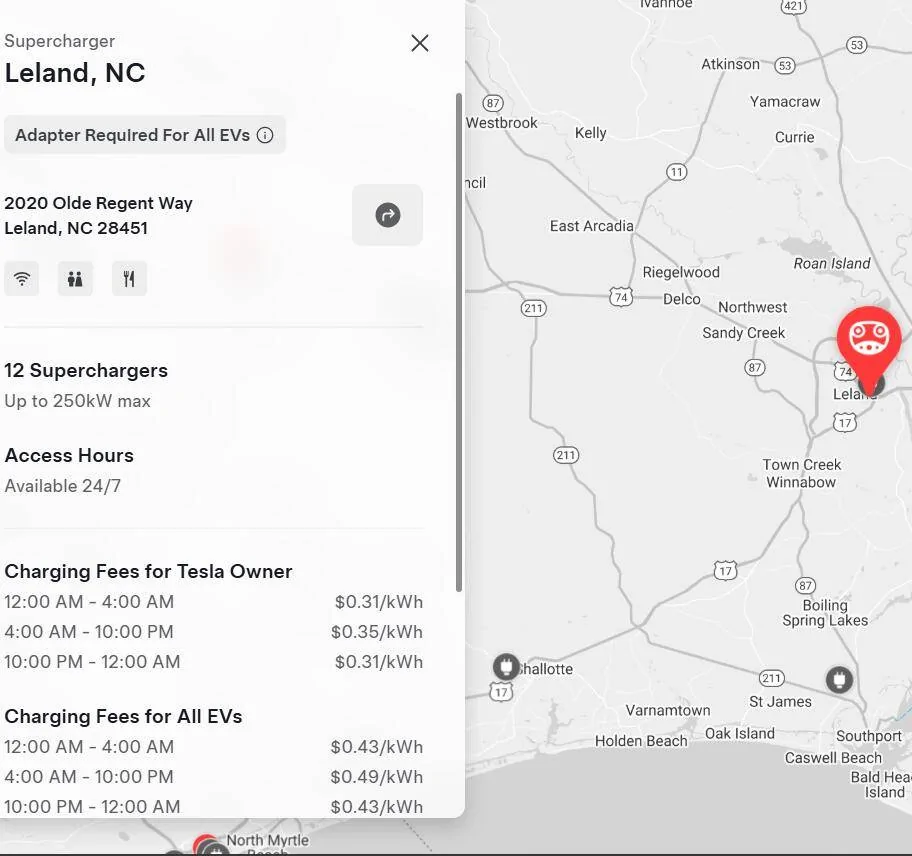Click the panel's vertical scrollbar
This screenshot has width=912, height=856.
[459, 342]
